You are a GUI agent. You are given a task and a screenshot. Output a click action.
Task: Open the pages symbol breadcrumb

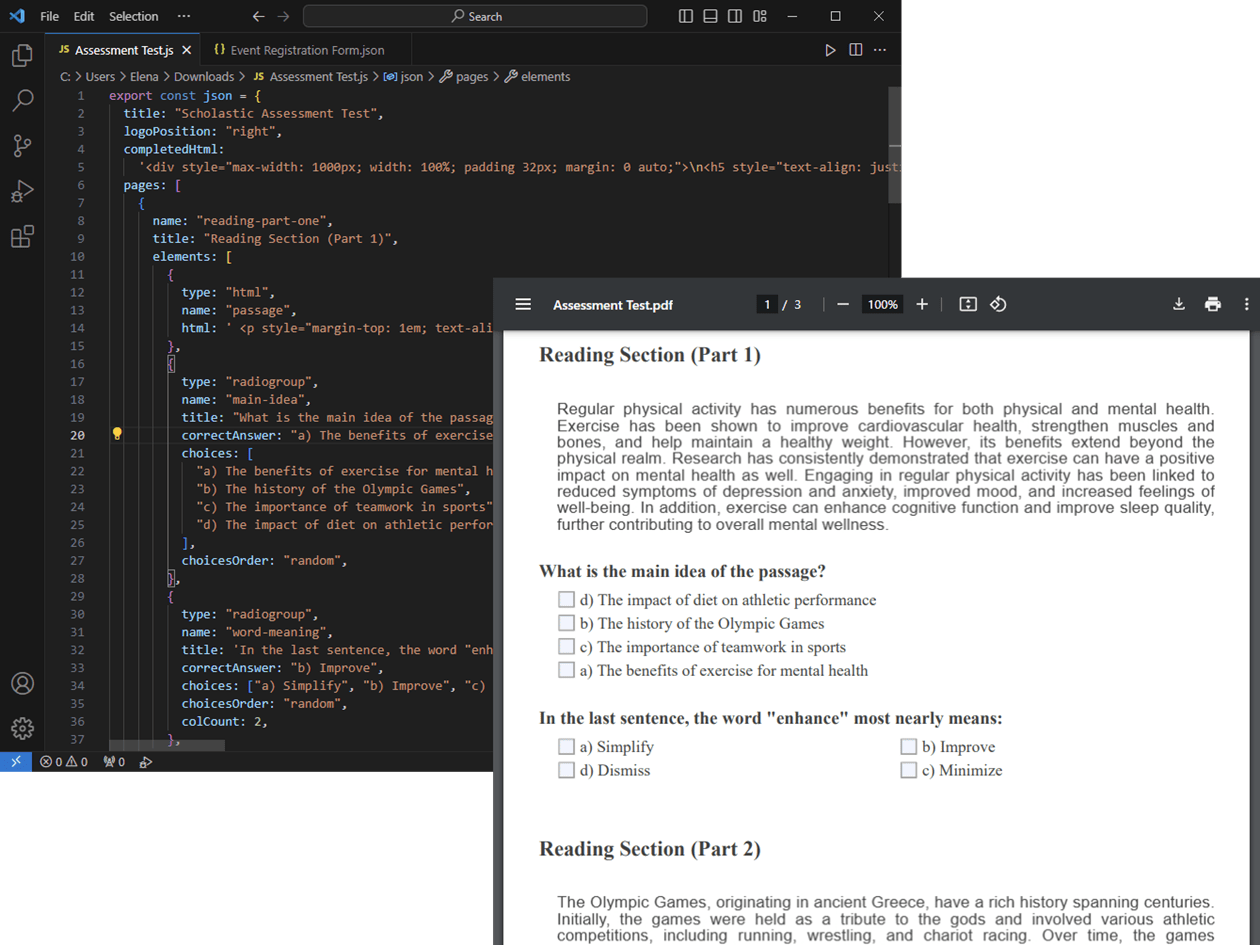coord(464,77)
